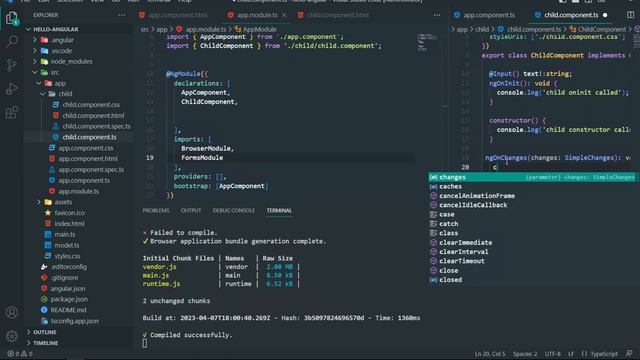Open the Extensions view
The height and width of the screenshot is (360, 640).
(12, 112)
